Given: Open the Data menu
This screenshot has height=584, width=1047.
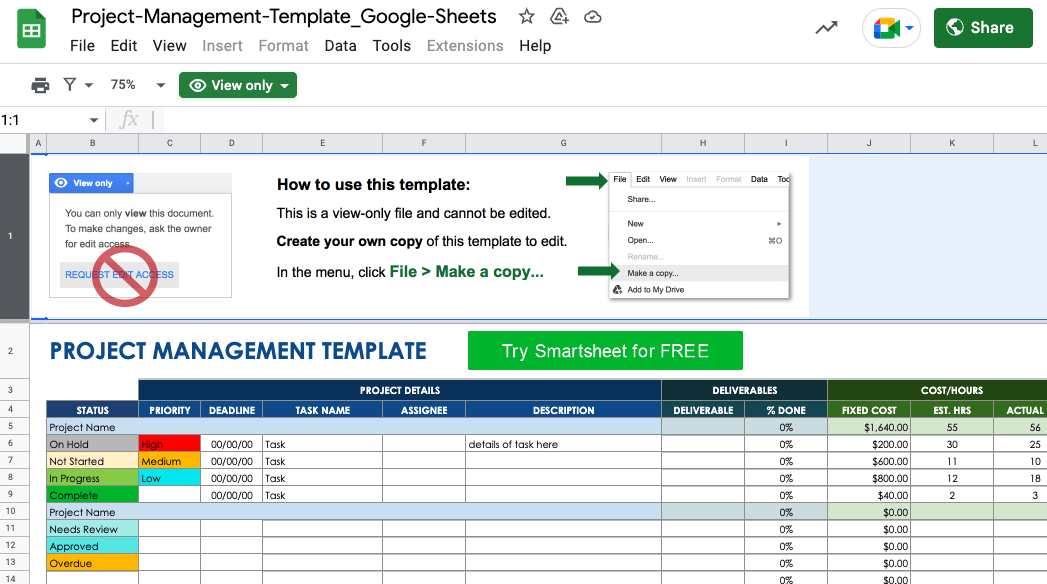Looking at the screenshot, I should [x=340, y=46].
